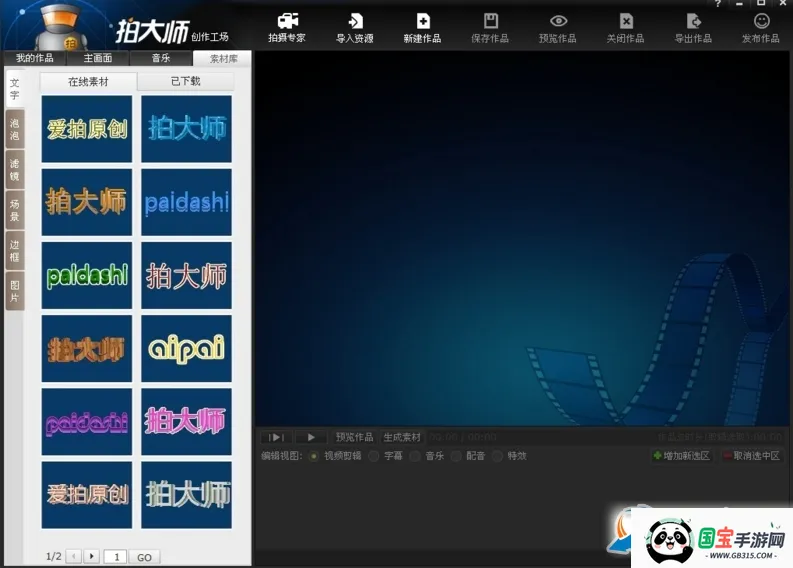
Task: Select the 泡泡 side category
Action: (x=15, y=129)
